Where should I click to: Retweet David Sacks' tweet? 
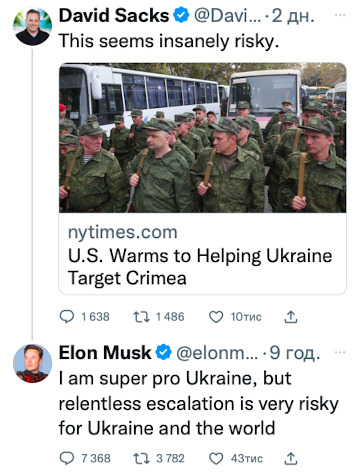[141, 317]
